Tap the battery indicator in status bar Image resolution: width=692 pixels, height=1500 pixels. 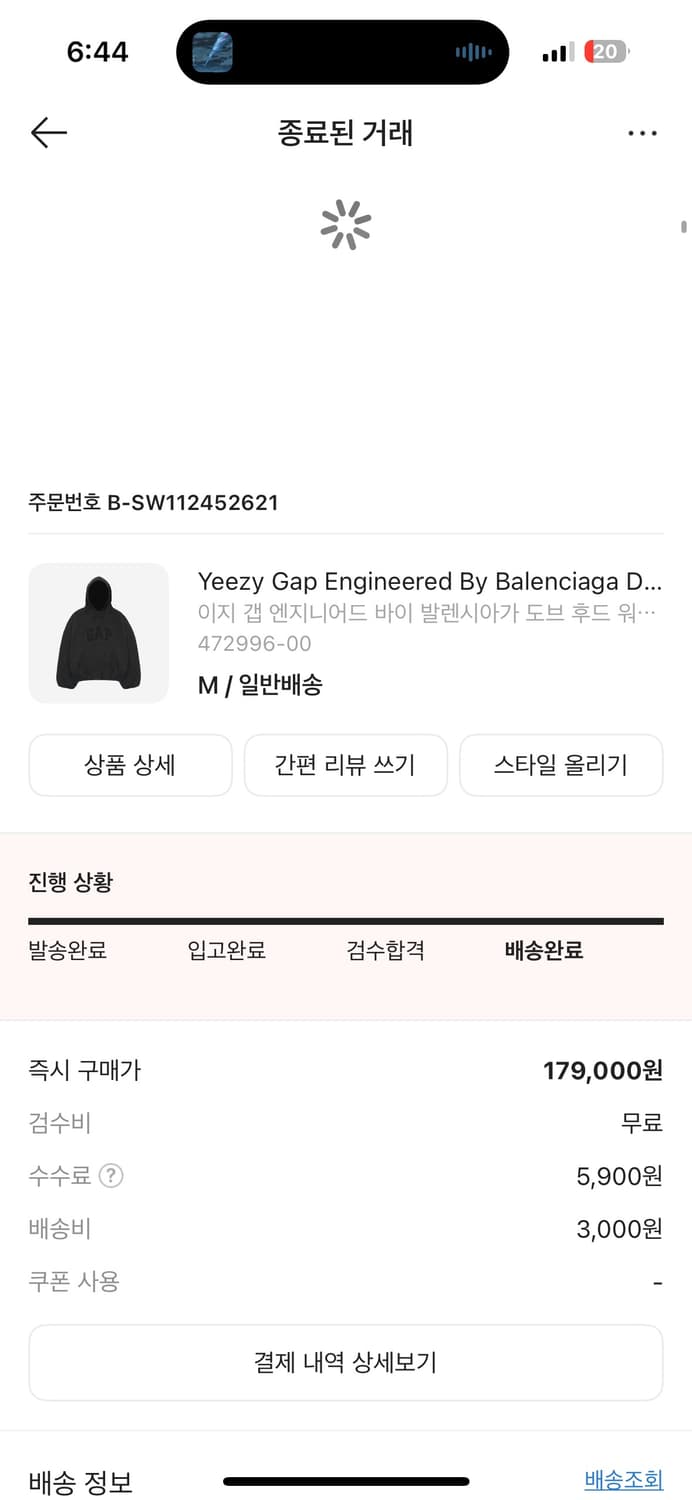[606, 52]
